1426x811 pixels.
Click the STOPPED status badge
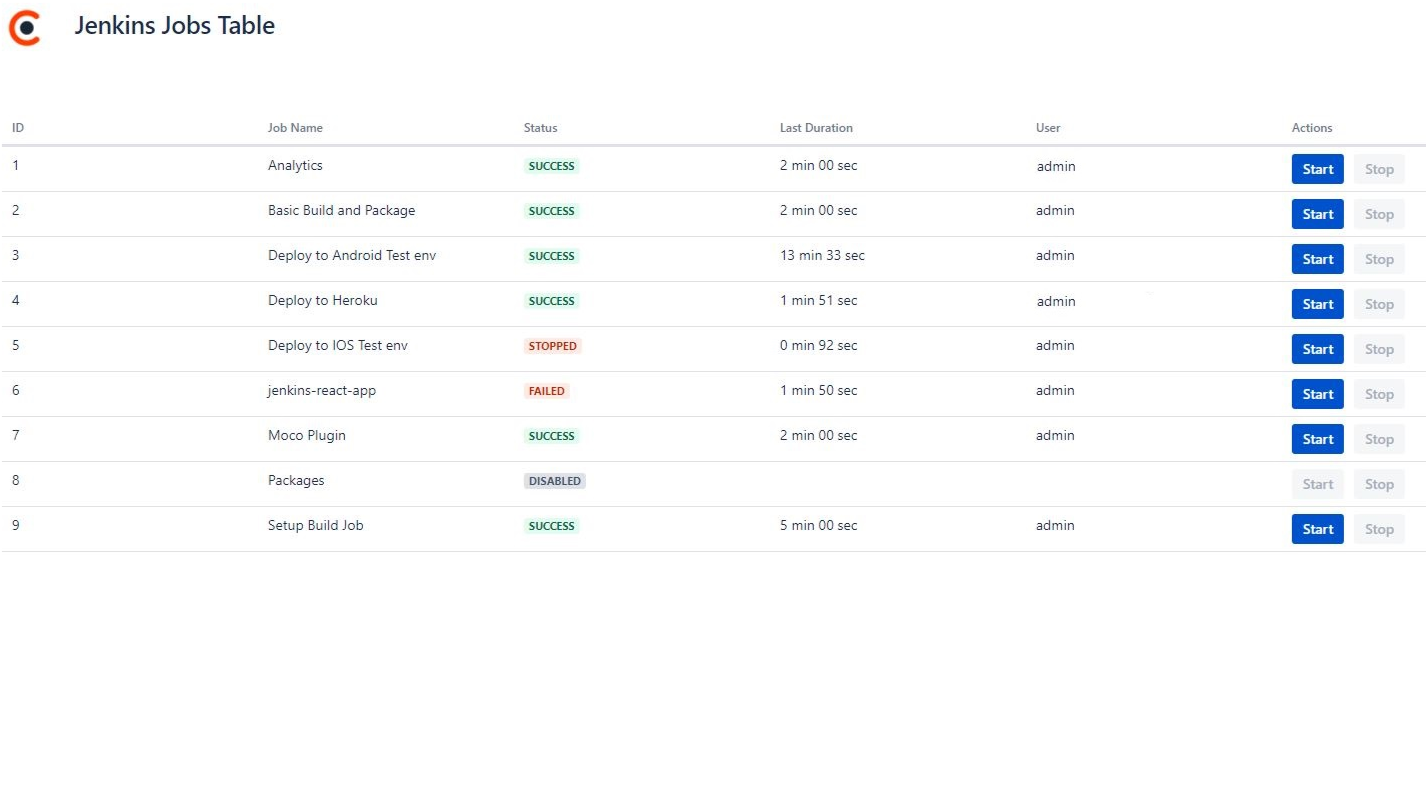pyautogui.click(x=553, y=346)
